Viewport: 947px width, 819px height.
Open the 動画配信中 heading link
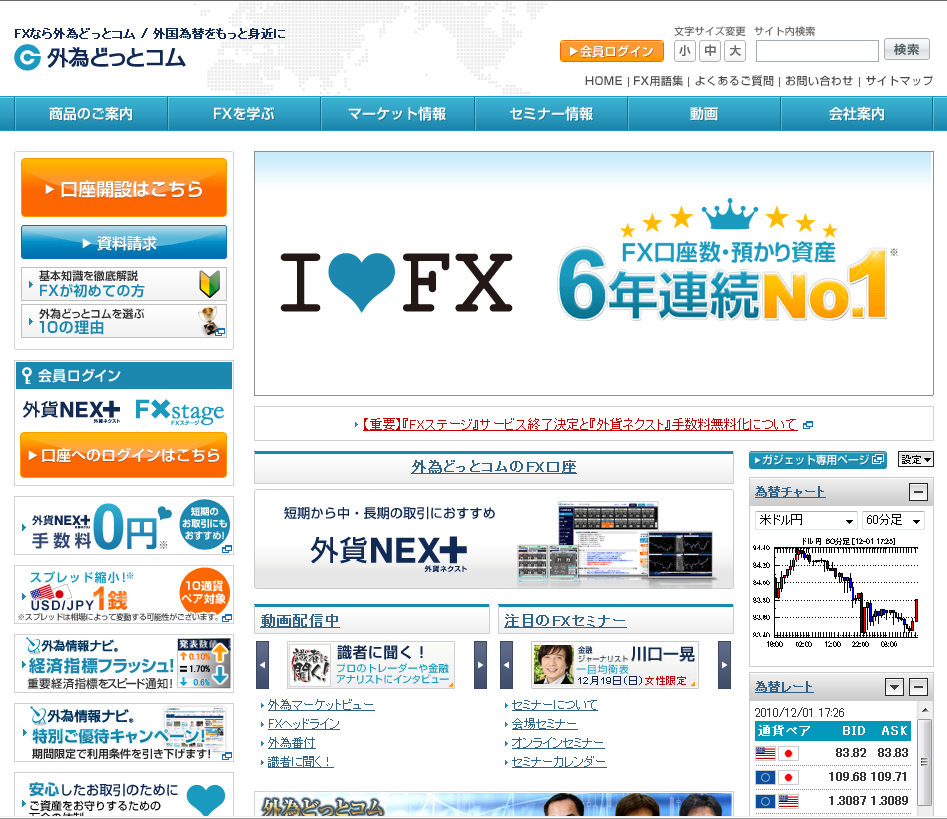pos(300,621)
